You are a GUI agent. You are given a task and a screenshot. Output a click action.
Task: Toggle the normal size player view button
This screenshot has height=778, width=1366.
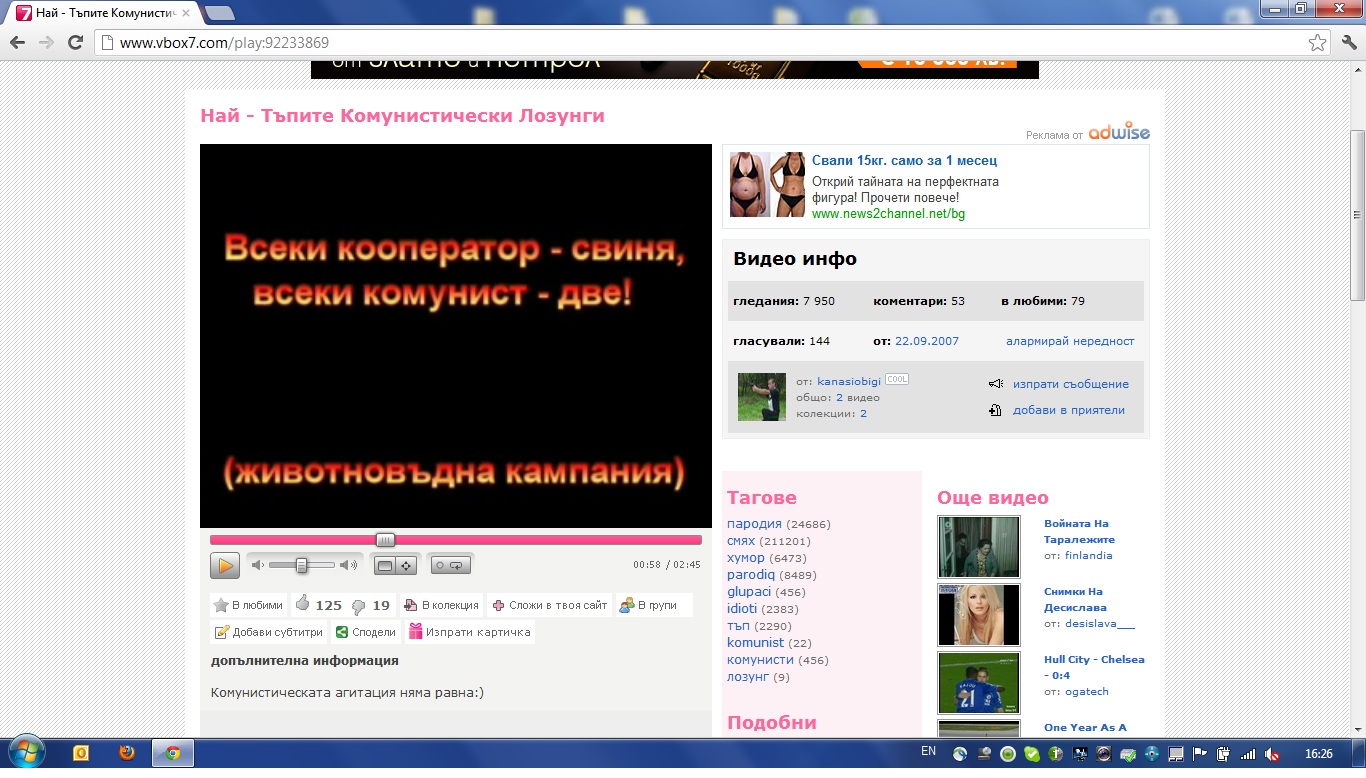click(x=385, y=565)
